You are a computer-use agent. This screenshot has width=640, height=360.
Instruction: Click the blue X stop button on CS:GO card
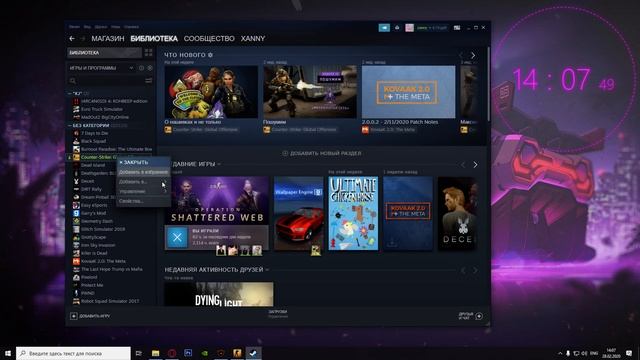[177, 237]
